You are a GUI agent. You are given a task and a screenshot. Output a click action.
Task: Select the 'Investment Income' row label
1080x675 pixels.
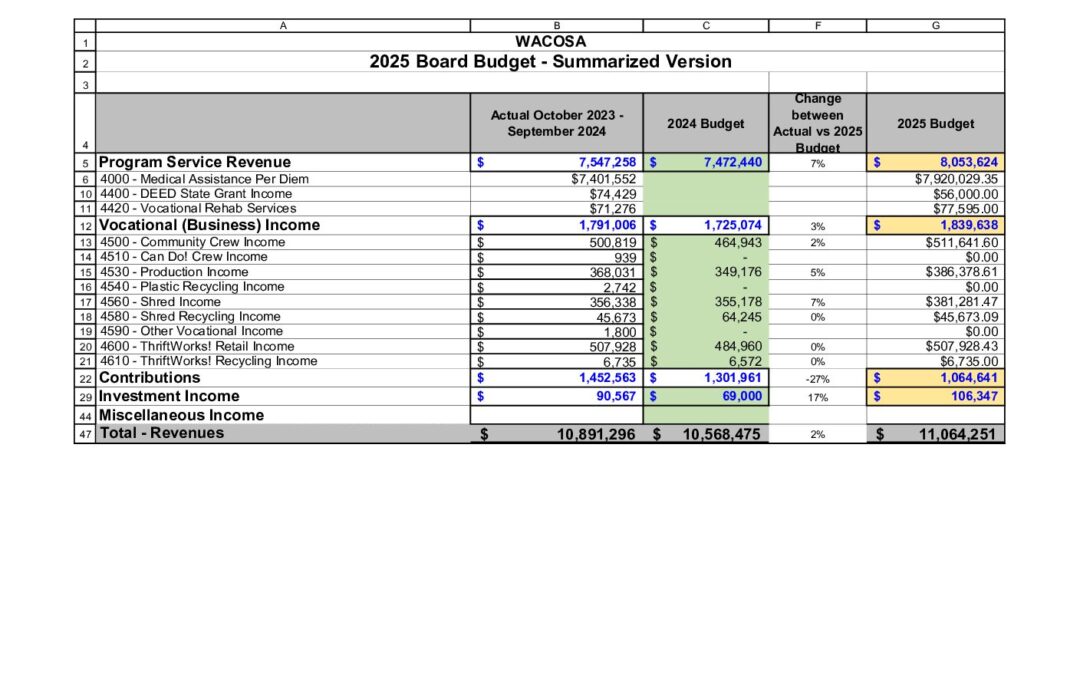169,396
